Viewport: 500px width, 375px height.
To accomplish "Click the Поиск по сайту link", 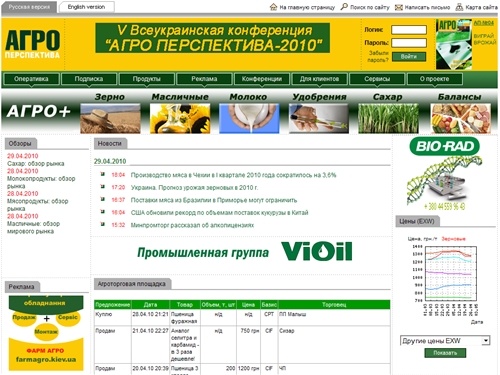I will click(370, 7).
